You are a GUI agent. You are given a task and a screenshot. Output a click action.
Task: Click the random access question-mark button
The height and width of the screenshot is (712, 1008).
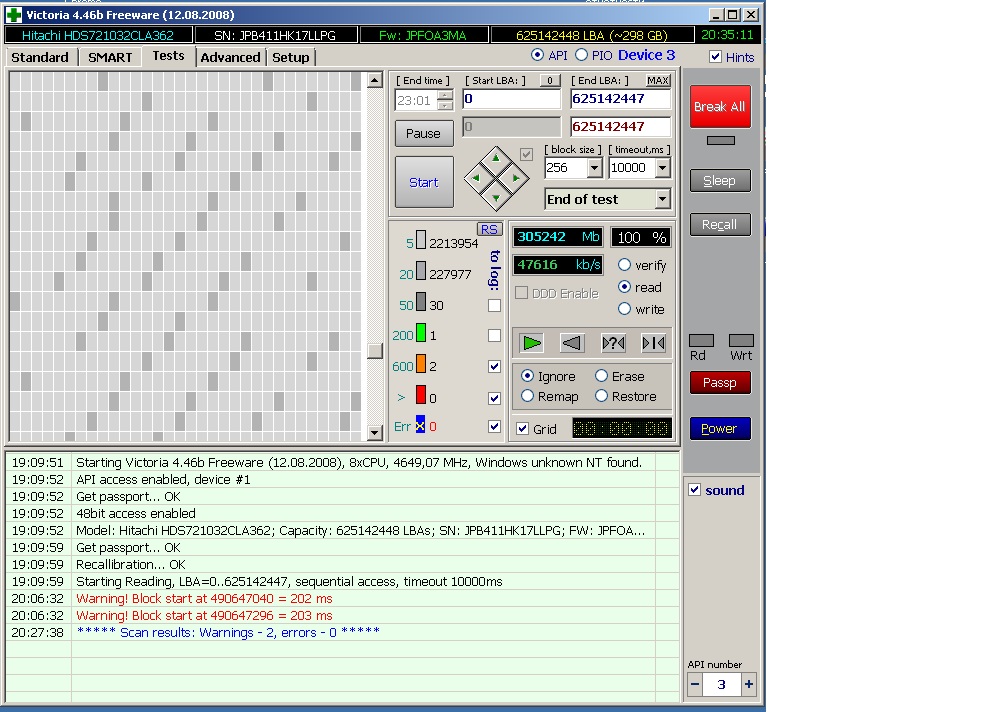pos(613,343)
